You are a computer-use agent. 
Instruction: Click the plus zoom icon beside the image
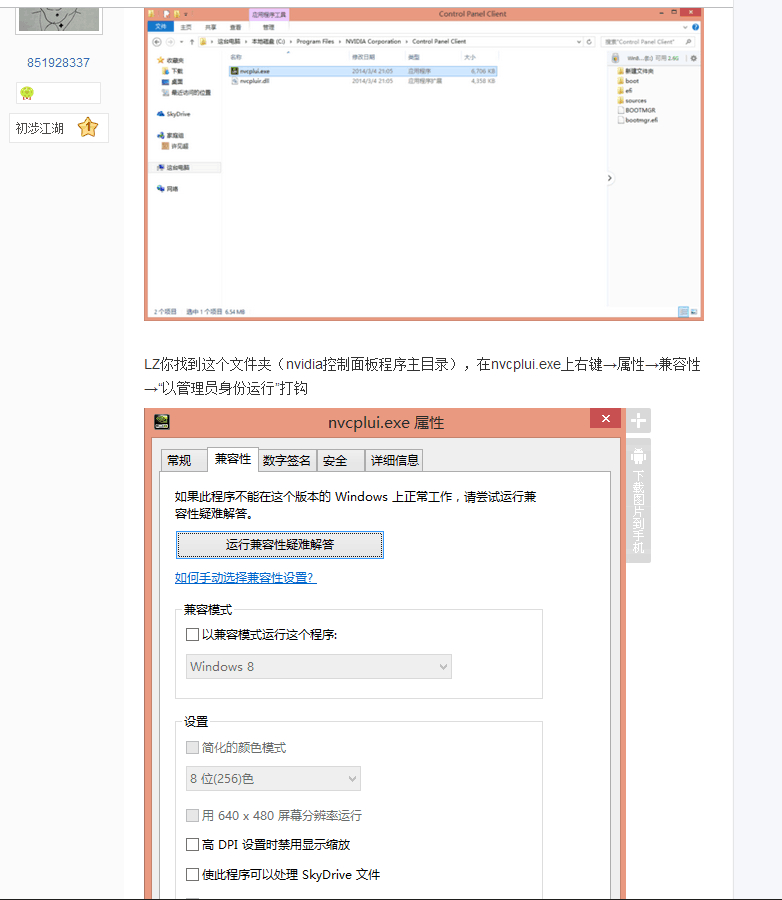click(638, 421)
